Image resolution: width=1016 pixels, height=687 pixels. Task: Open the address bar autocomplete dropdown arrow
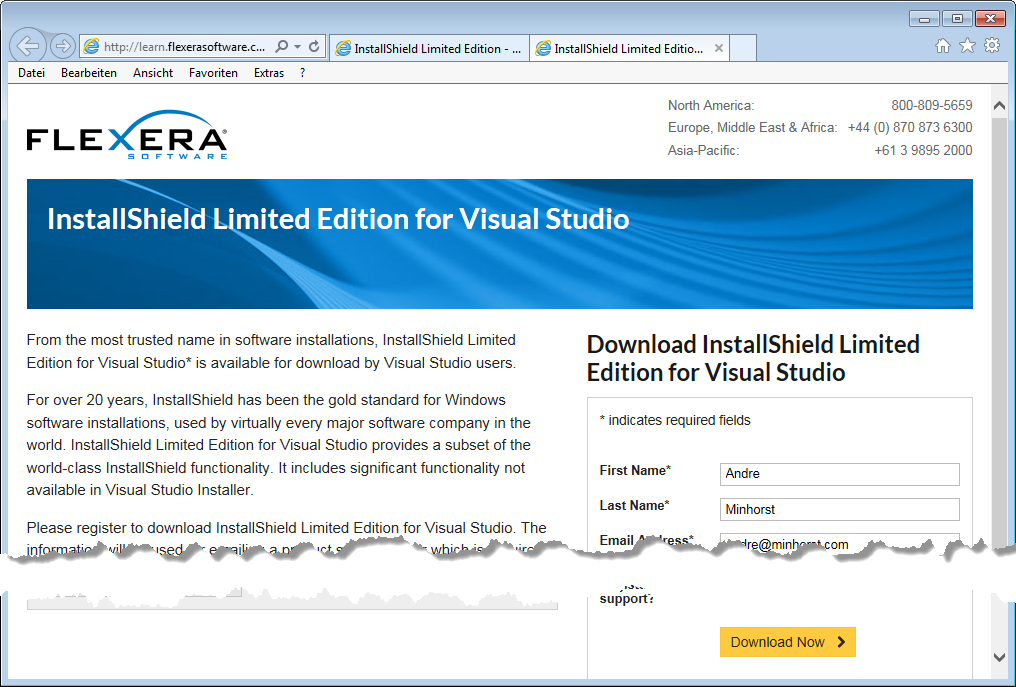coord(297,47)
